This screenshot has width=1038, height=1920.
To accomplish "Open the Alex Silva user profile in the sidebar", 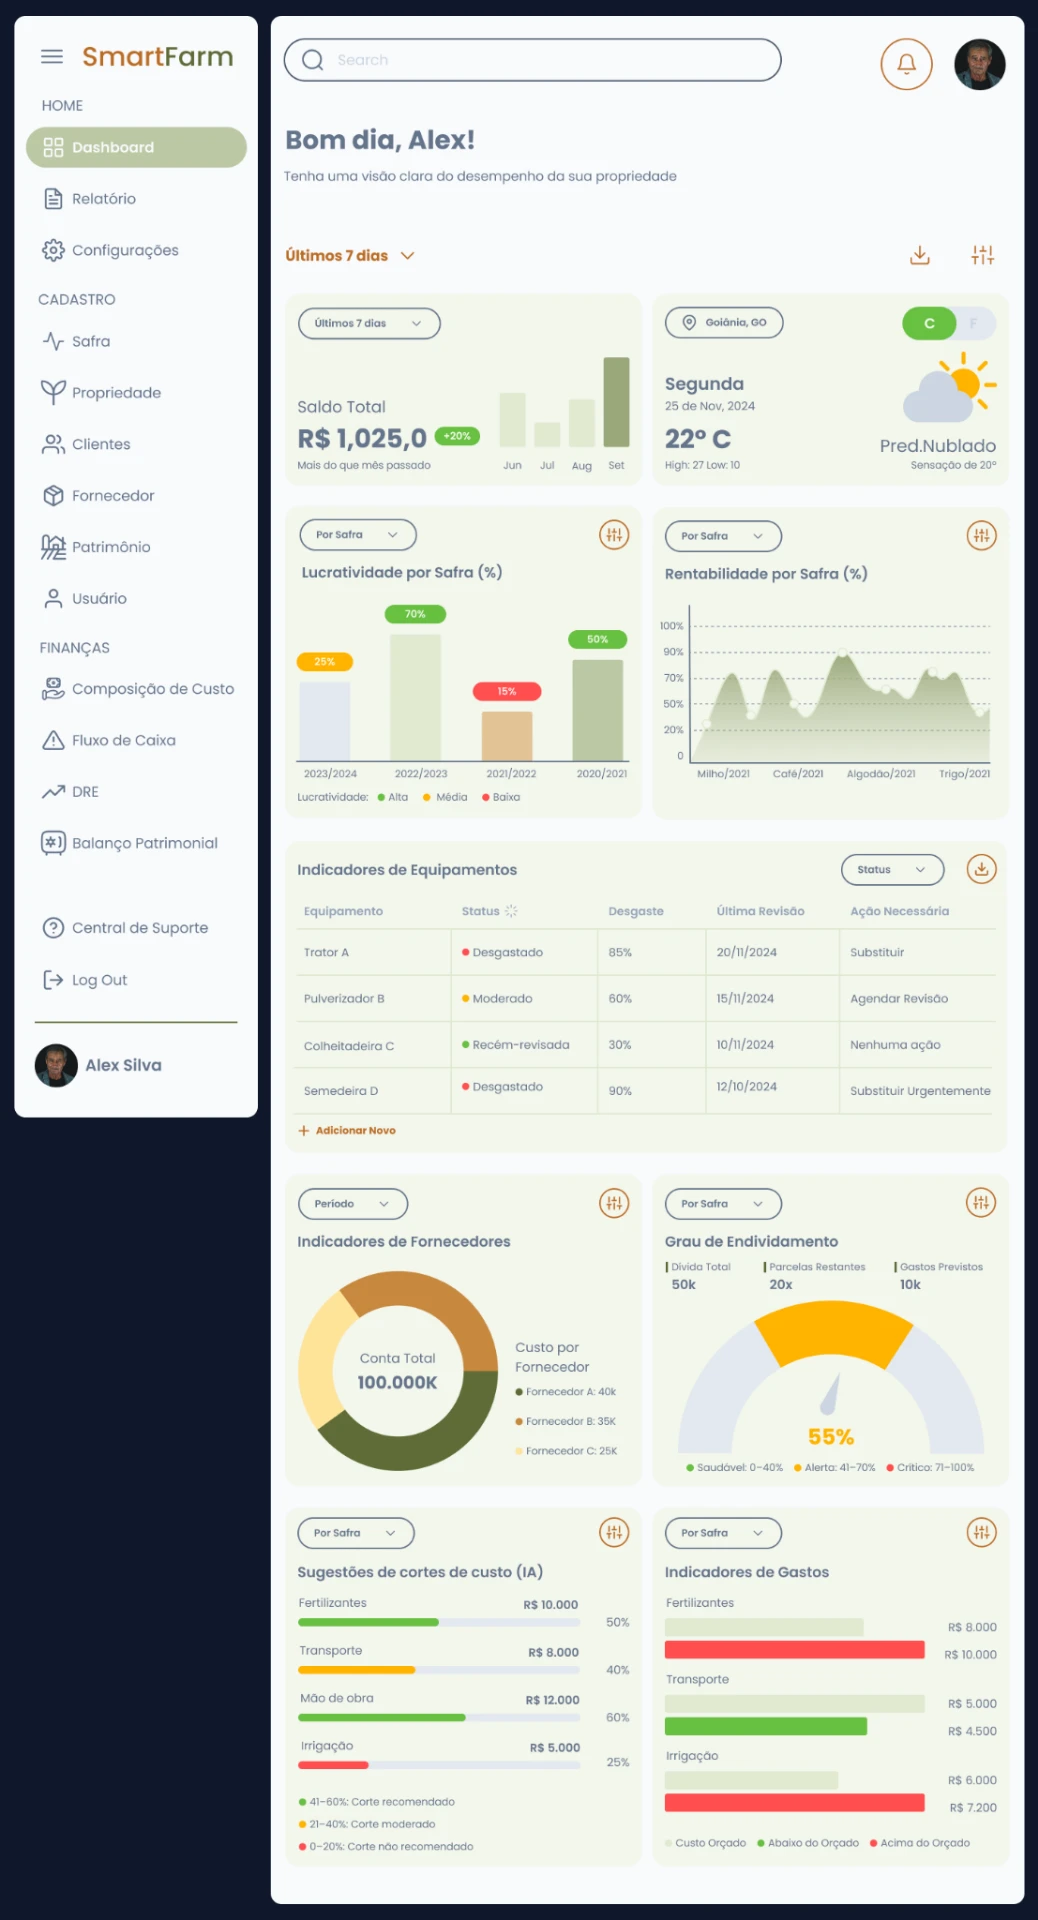I will click(x=99, y=1066).
